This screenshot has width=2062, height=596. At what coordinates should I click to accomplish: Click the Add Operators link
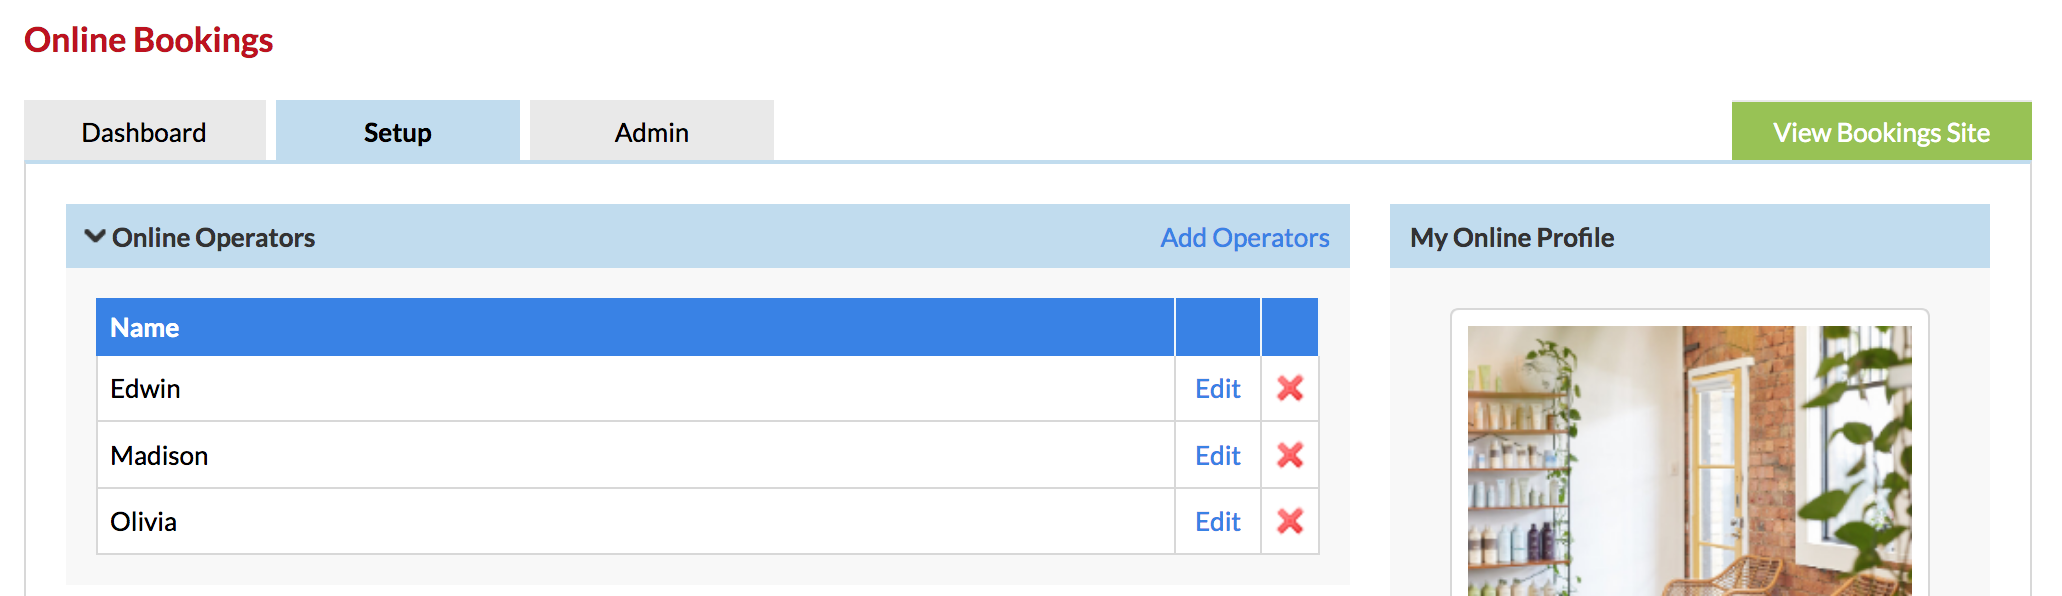coord(1245,238)
